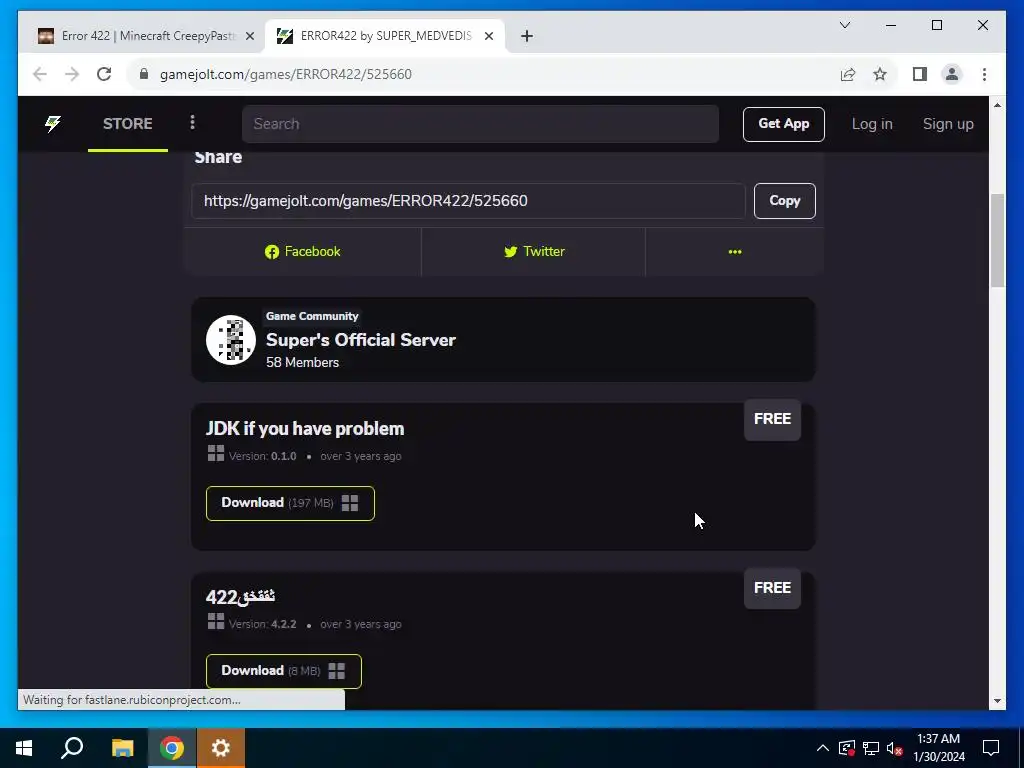Go back to the previous page
Screen dimensions: 1024x768
(x=40, y=74)
